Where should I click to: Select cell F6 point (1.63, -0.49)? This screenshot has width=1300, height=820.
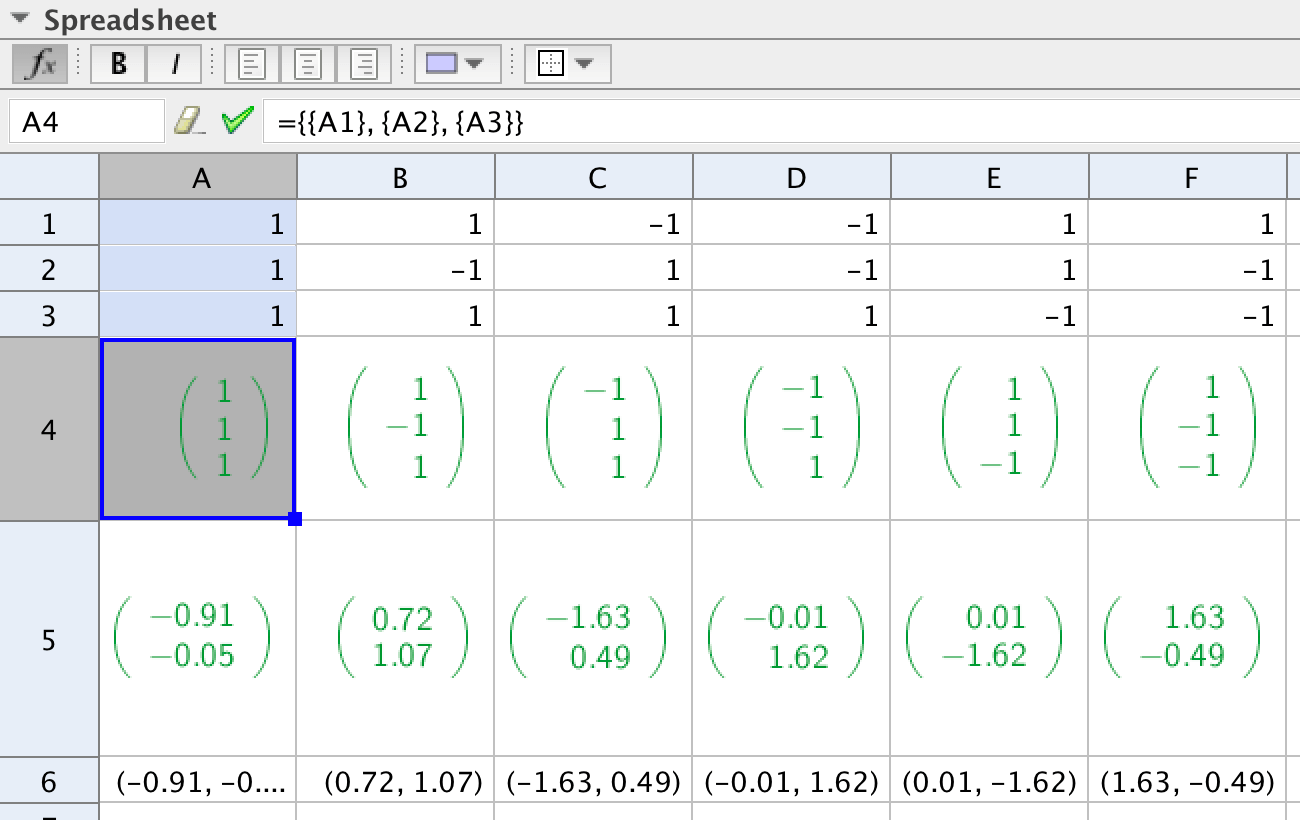tap(1188, 780)
